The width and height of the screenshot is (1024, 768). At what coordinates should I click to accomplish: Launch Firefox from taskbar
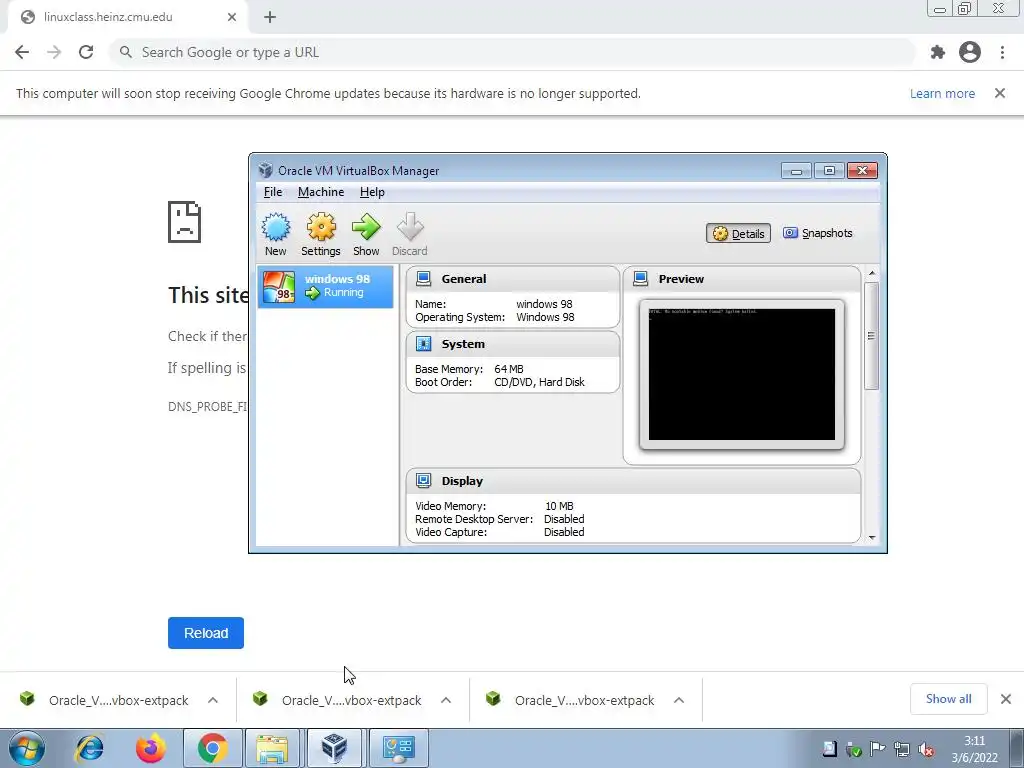[151, 748]
